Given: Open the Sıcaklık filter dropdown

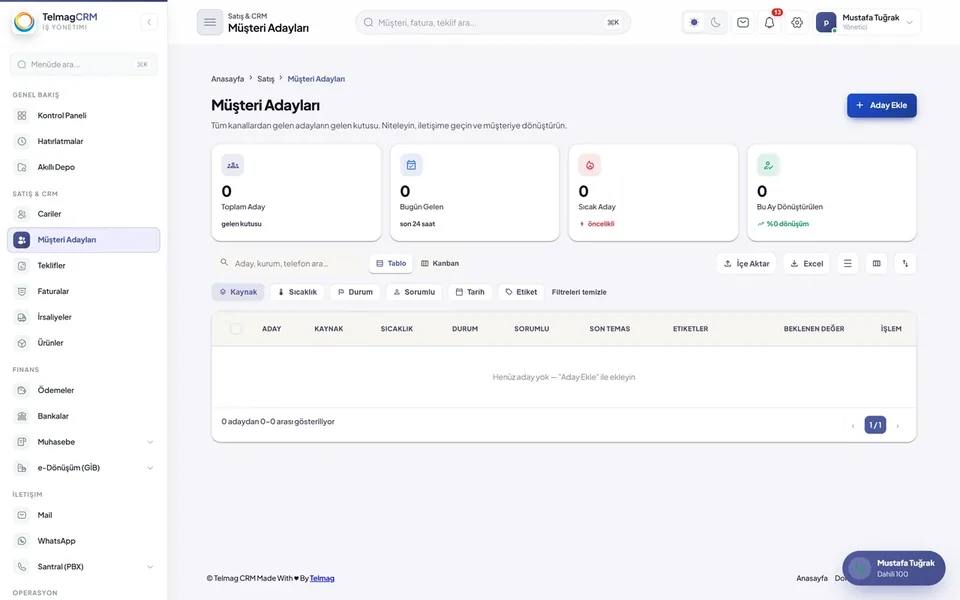Looking at the screenshot, I should (x=297, y=292).
